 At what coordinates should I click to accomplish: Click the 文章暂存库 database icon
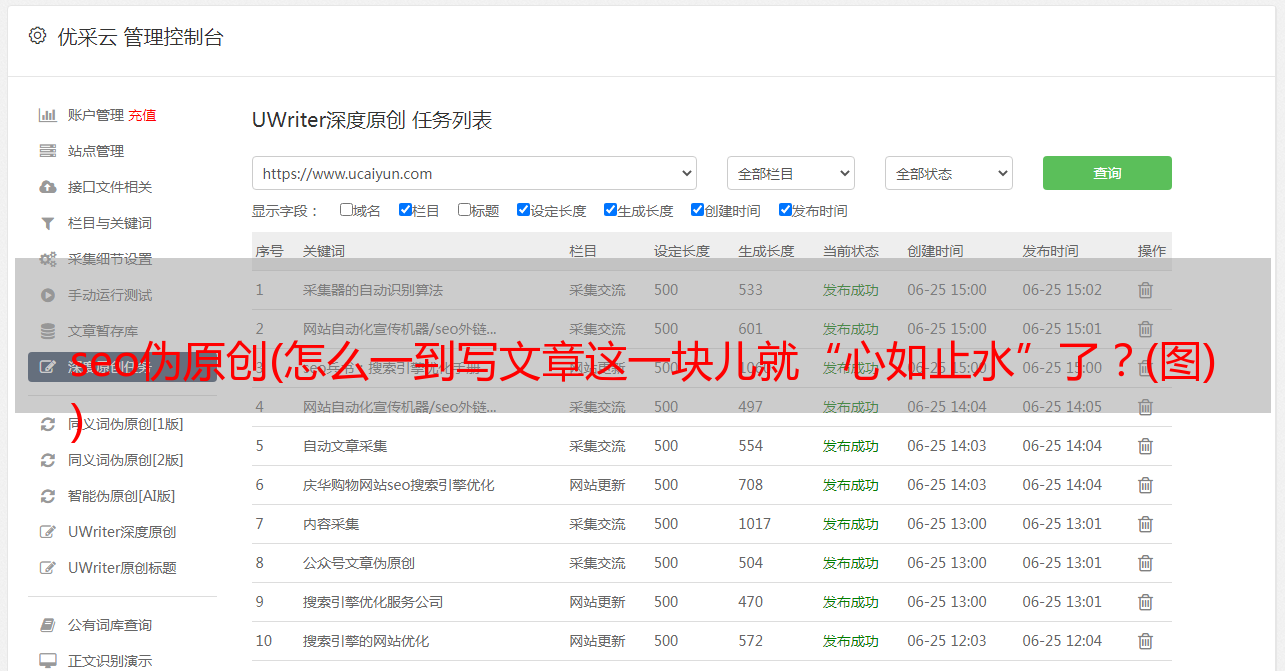[47, 331]
